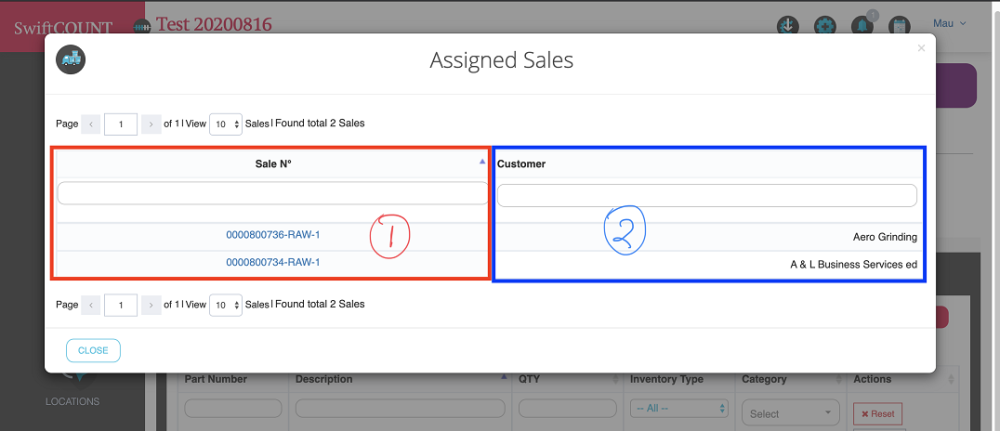The width and height of the screenshot is (1000, 431).
Task: Click the Sale N° filter input field
Action: (272, 193)
